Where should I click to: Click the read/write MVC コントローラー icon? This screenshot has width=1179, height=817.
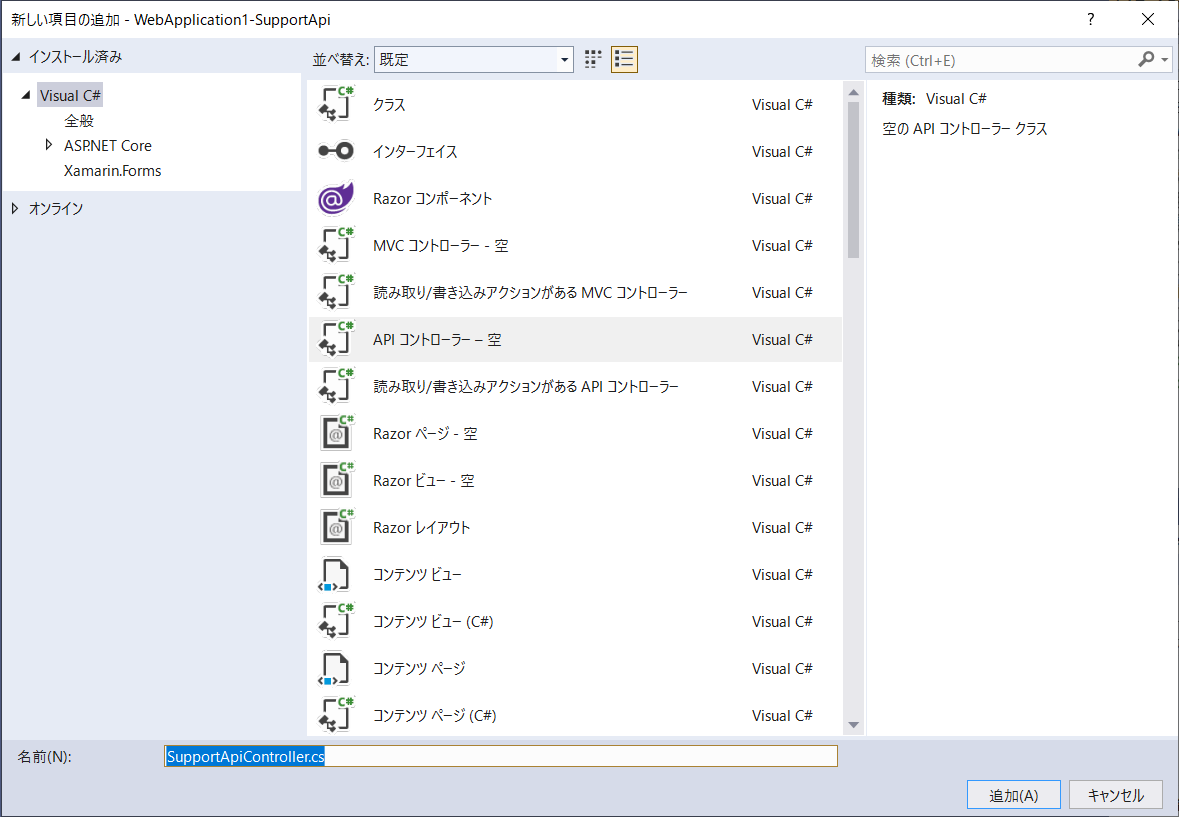pyautogui.click(x=336, y=292)
